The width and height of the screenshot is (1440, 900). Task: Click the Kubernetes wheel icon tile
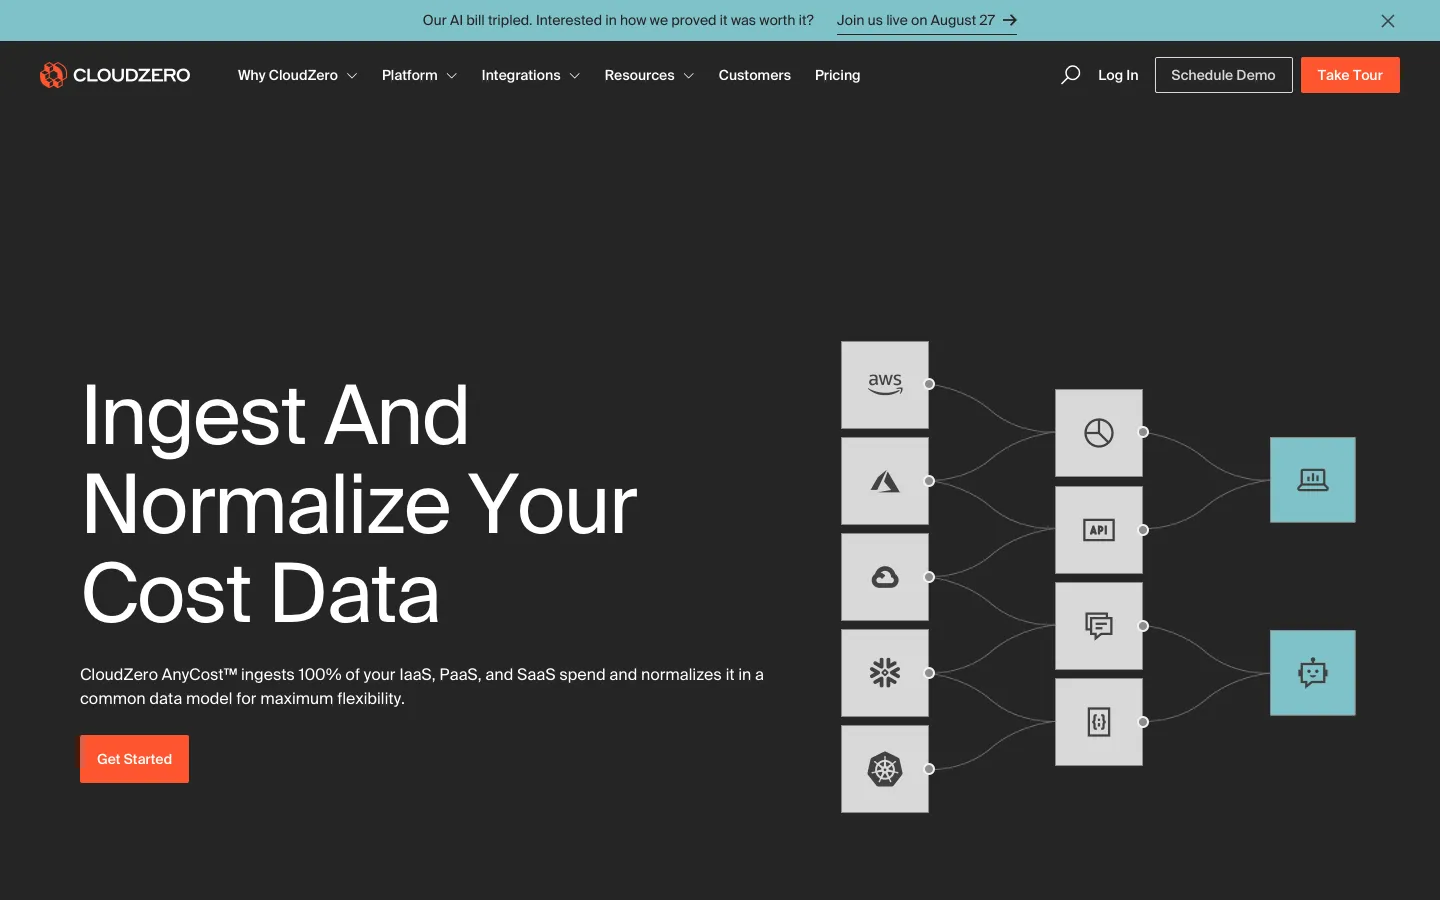[885, 769]
